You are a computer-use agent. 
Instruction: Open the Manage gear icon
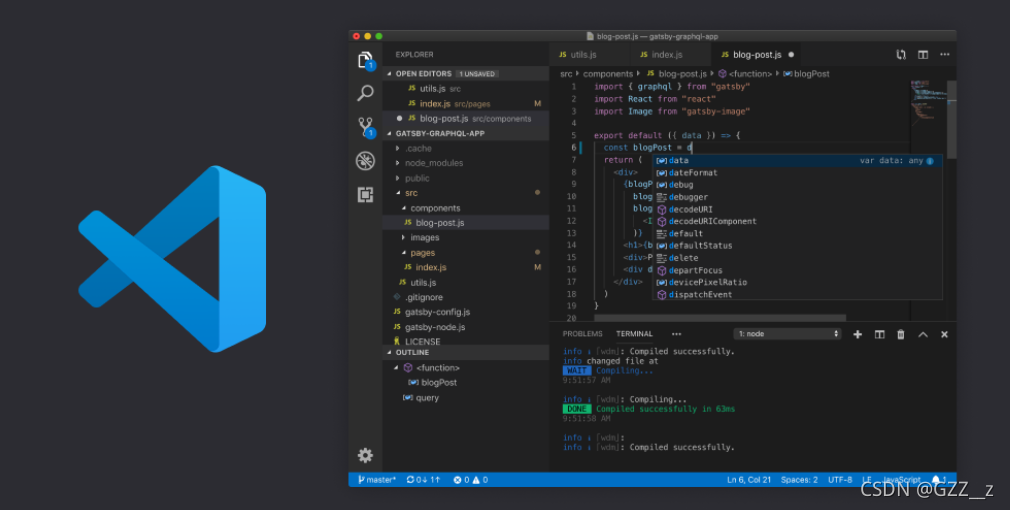365,455
